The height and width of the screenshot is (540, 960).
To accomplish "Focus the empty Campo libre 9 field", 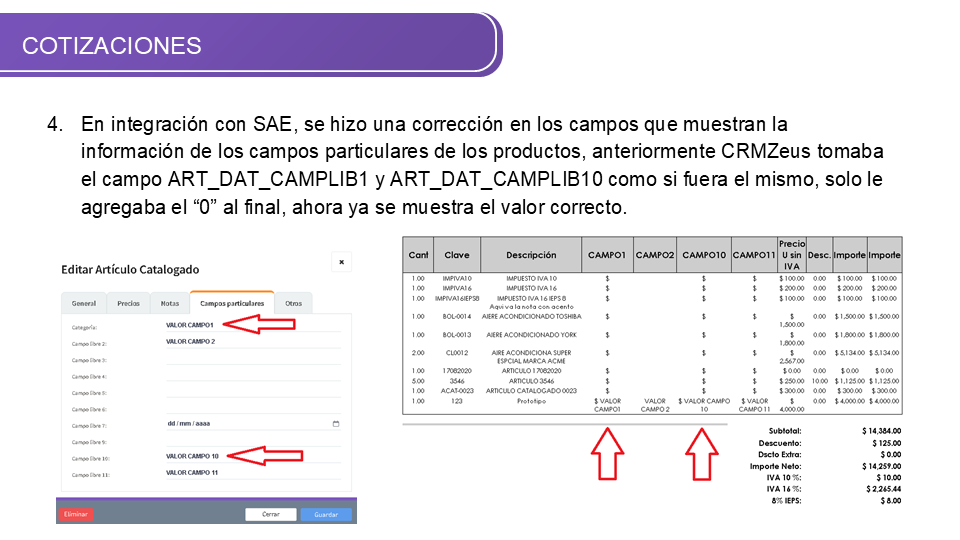I will pos(253,440).
